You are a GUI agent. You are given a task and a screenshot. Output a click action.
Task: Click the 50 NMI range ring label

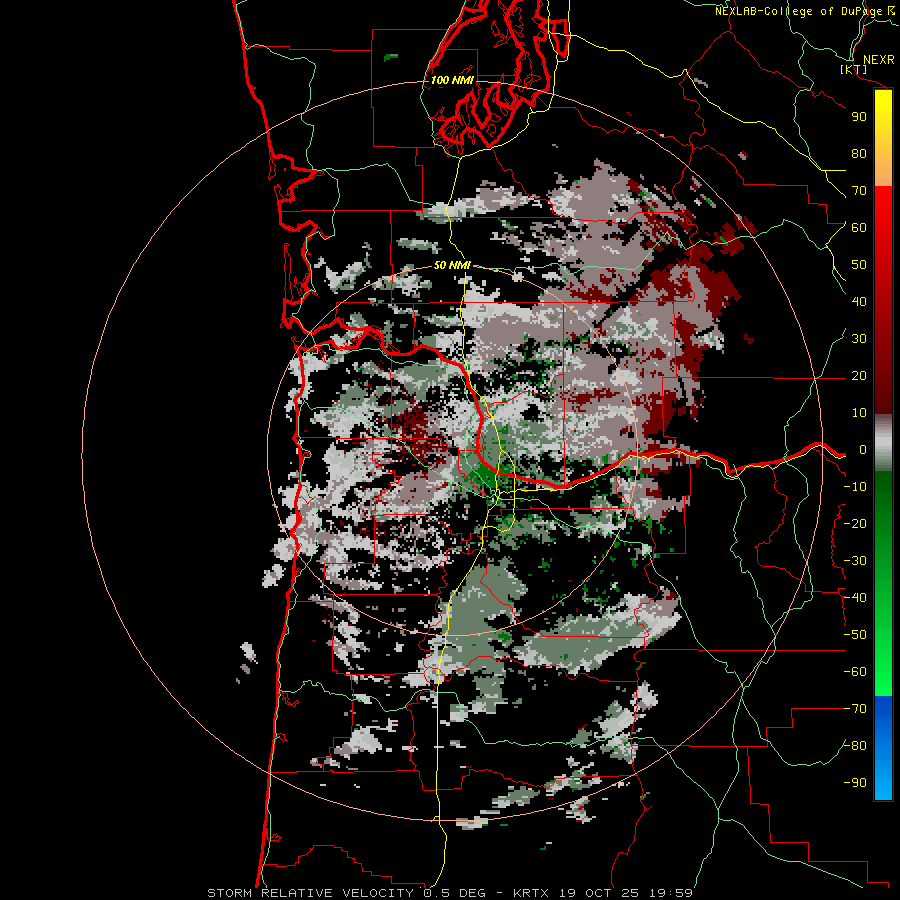pos(452,265)
